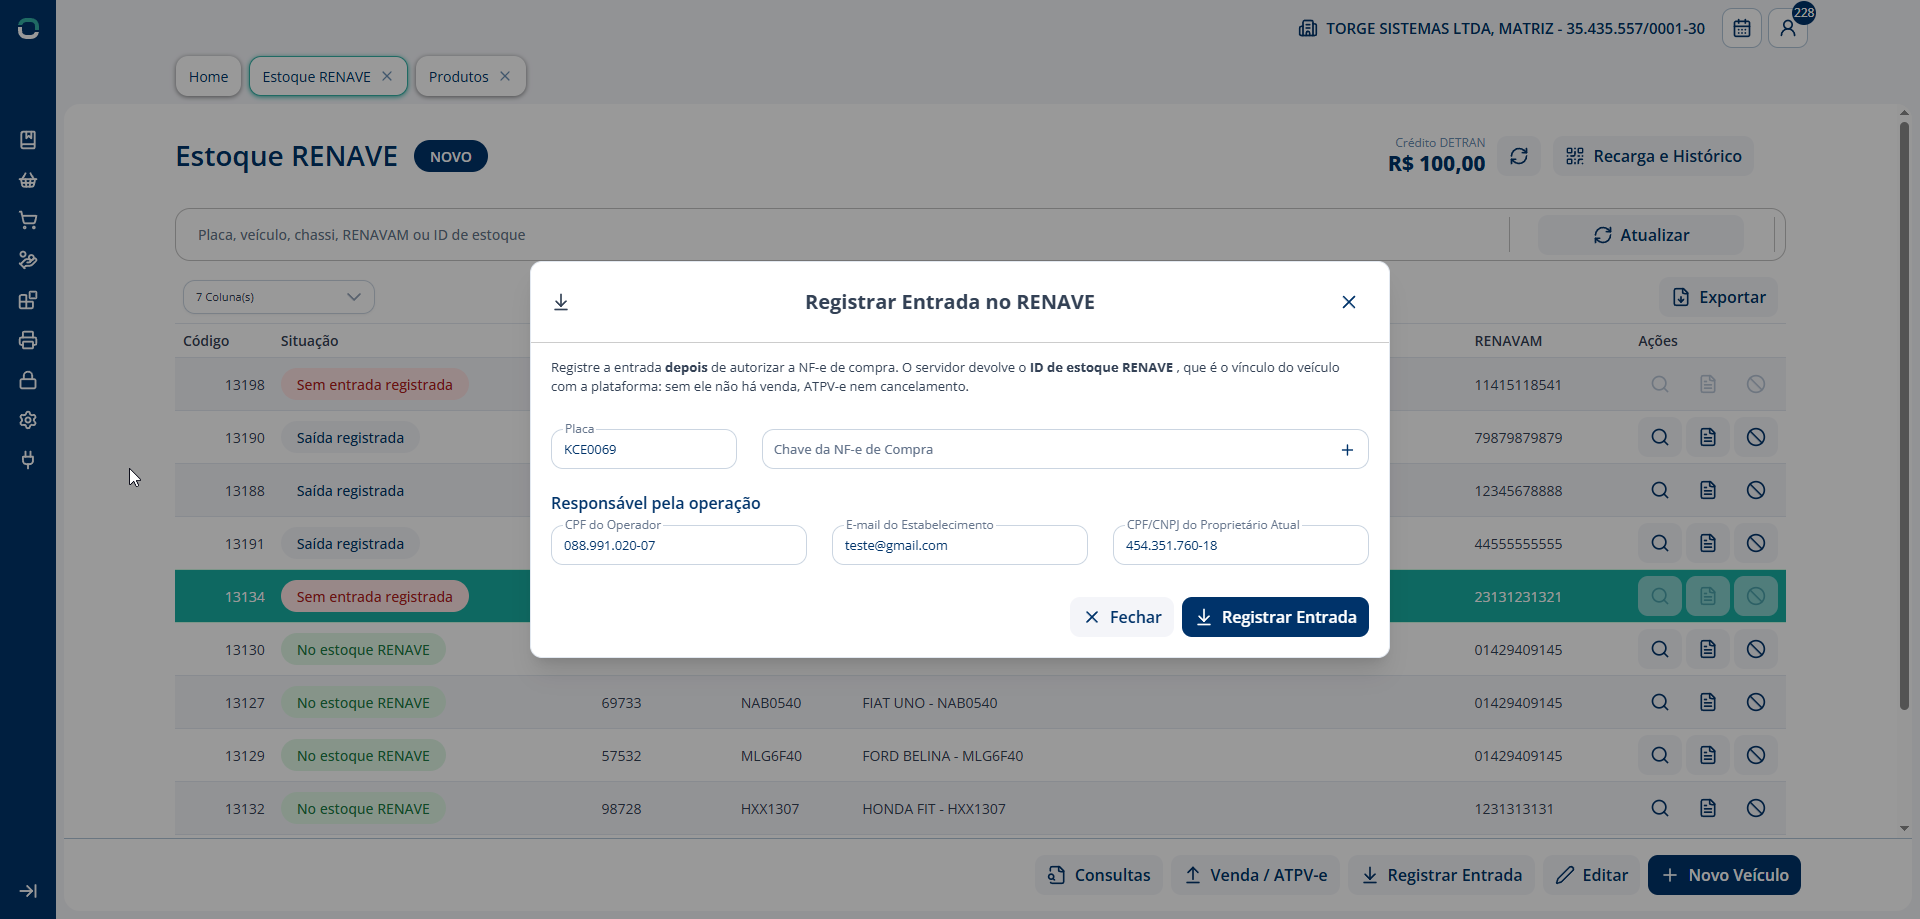
Task: Open Recarga e Histórico
Action: [1653, 156]
